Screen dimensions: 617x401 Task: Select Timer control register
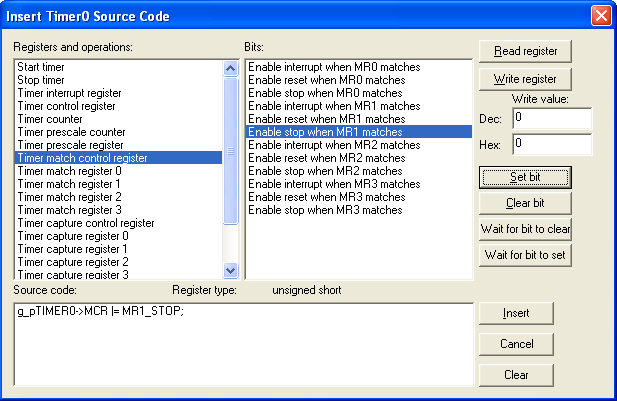point(118,106)
